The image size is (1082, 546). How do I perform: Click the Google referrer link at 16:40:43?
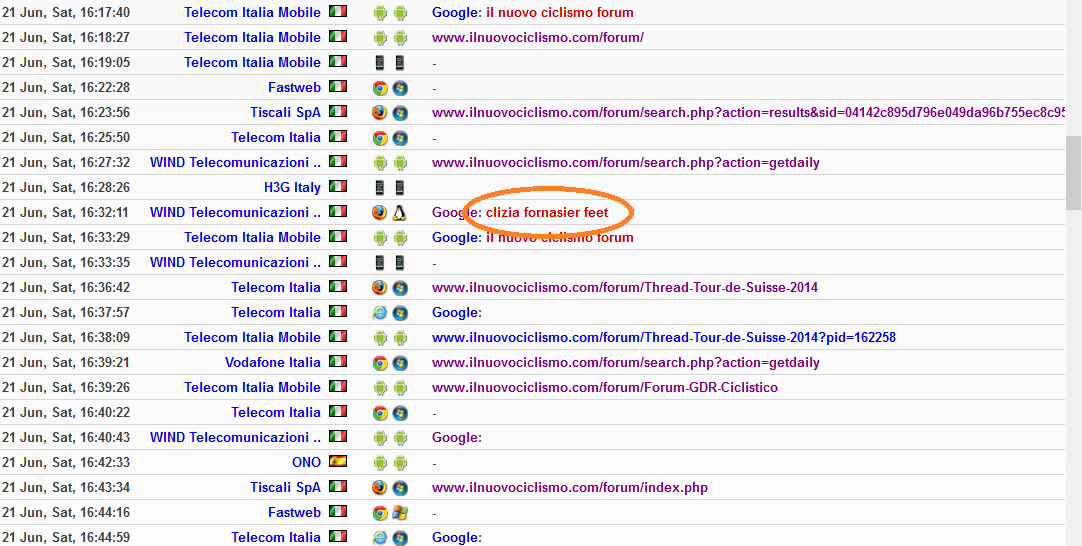(x=455, y=438)
